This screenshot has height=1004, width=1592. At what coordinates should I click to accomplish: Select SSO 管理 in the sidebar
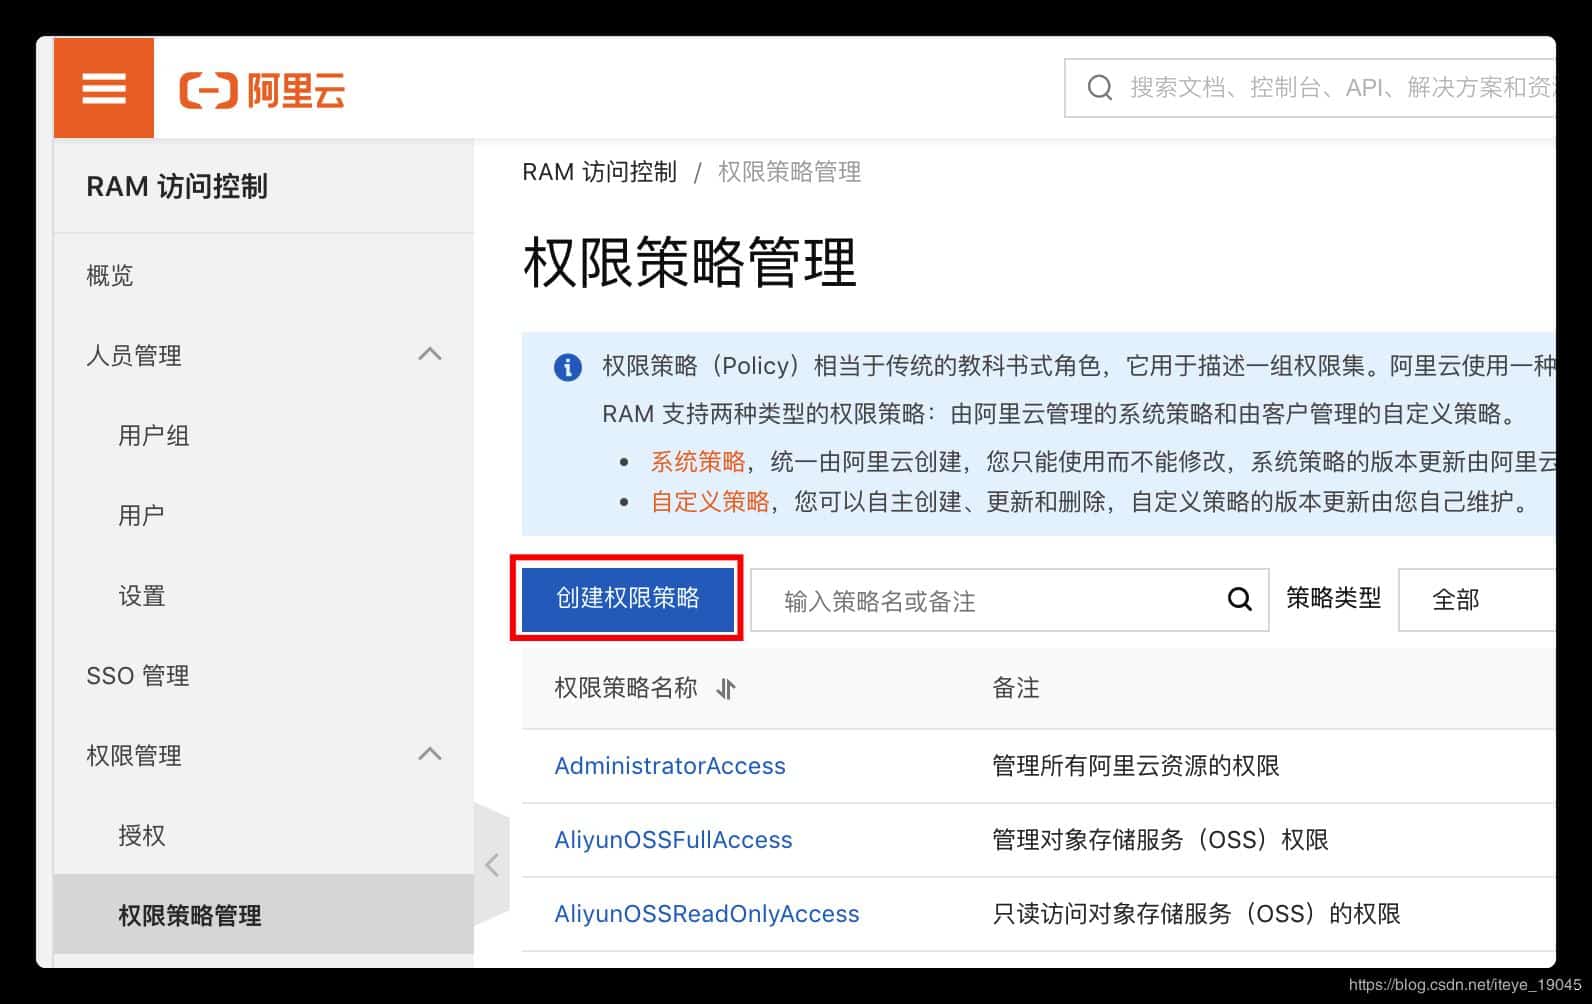pyautogui.click(x=138, y=676)
